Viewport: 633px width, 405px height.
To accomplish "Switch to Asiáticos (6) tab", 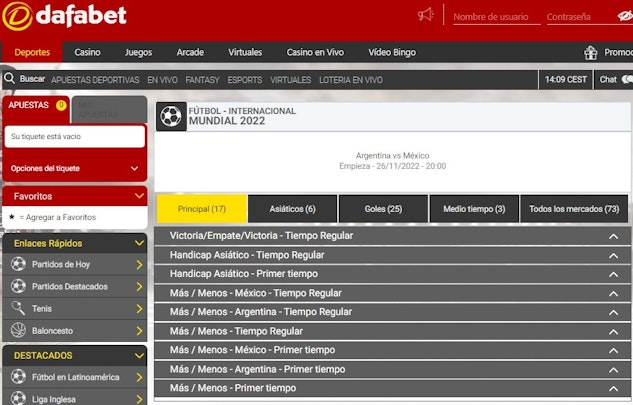I will click(x=292, y=209).
